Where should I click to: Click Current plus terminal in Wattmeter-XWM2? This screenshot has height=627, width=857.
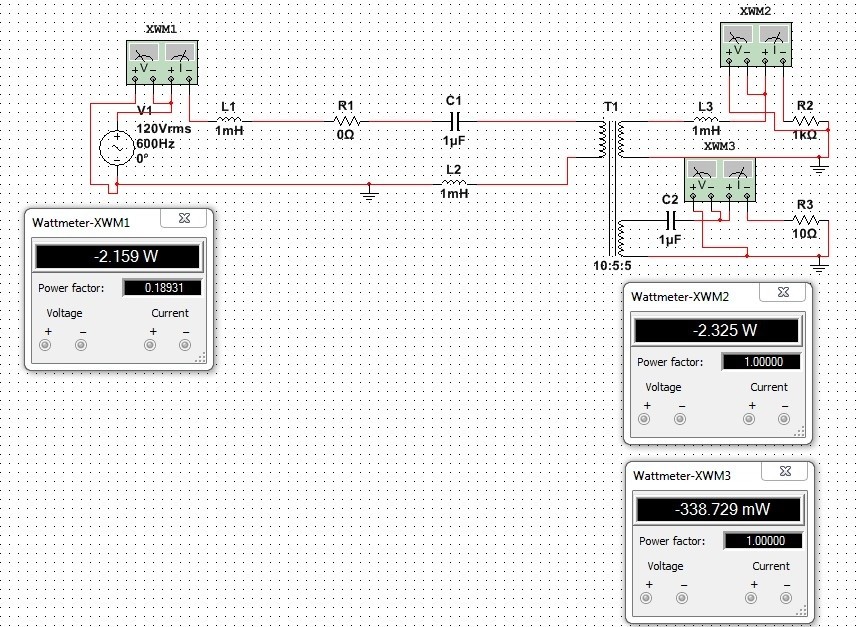749,419
